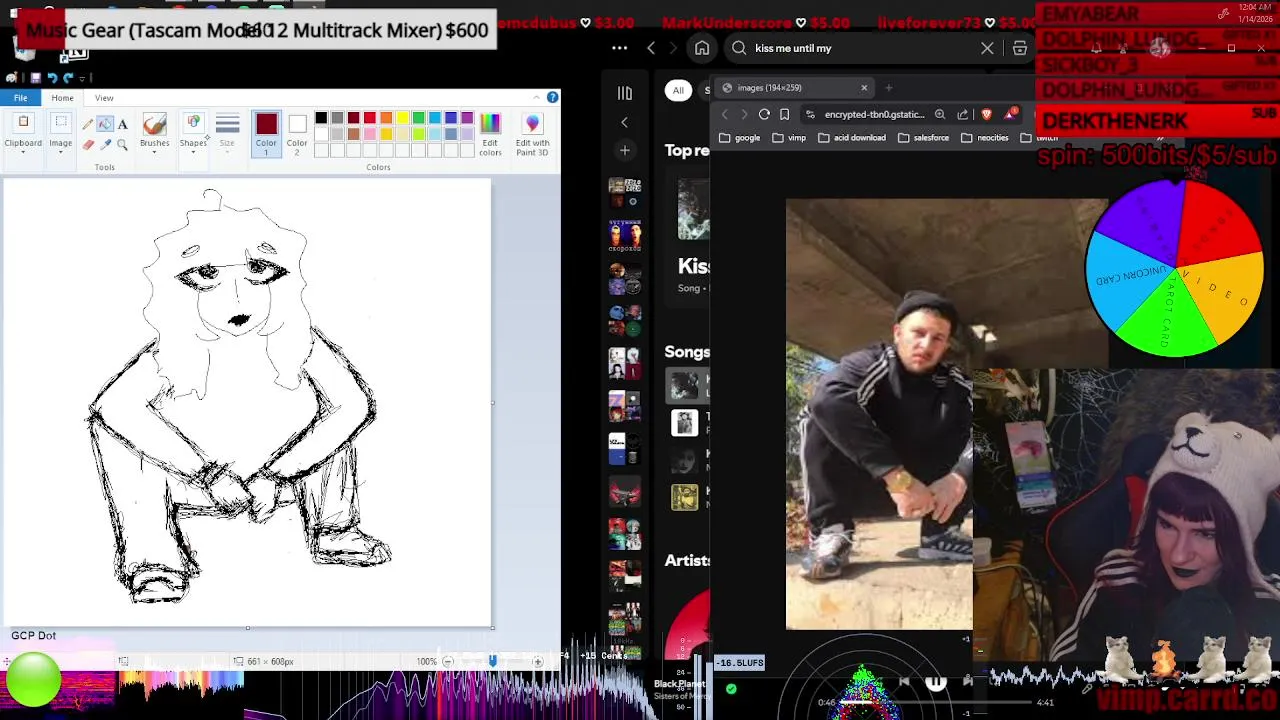The height and width of the screenshot is (720, 1280).
Task: Pick the green color swatch
Action: (418, 118)
